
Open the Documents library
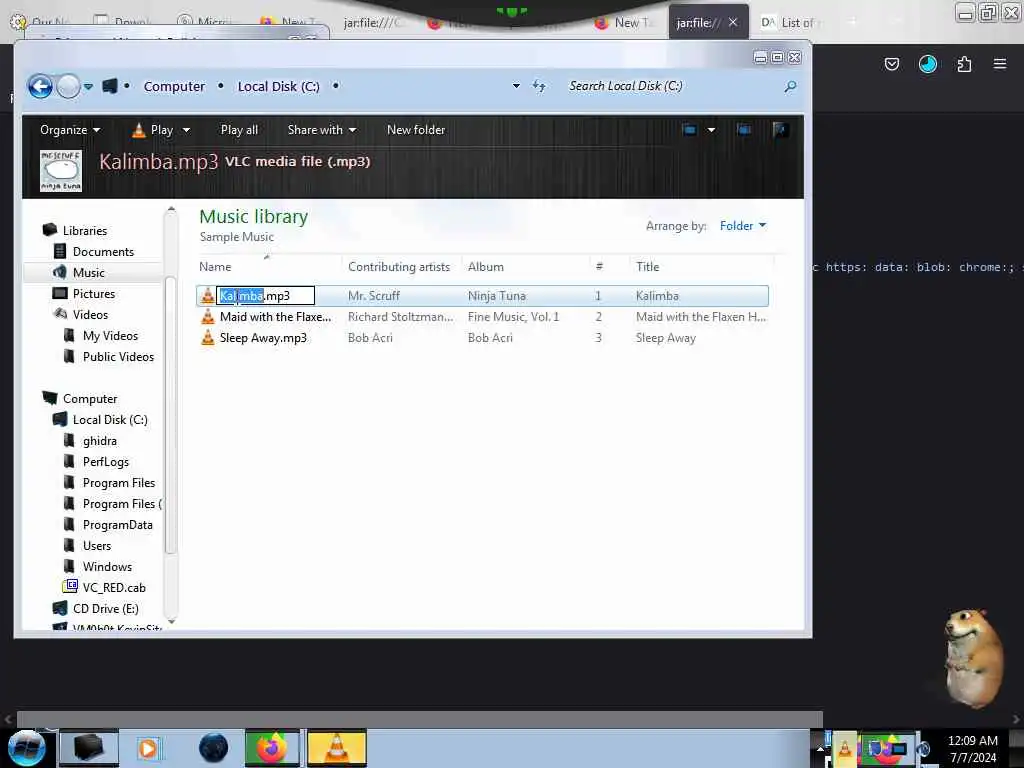103,251
